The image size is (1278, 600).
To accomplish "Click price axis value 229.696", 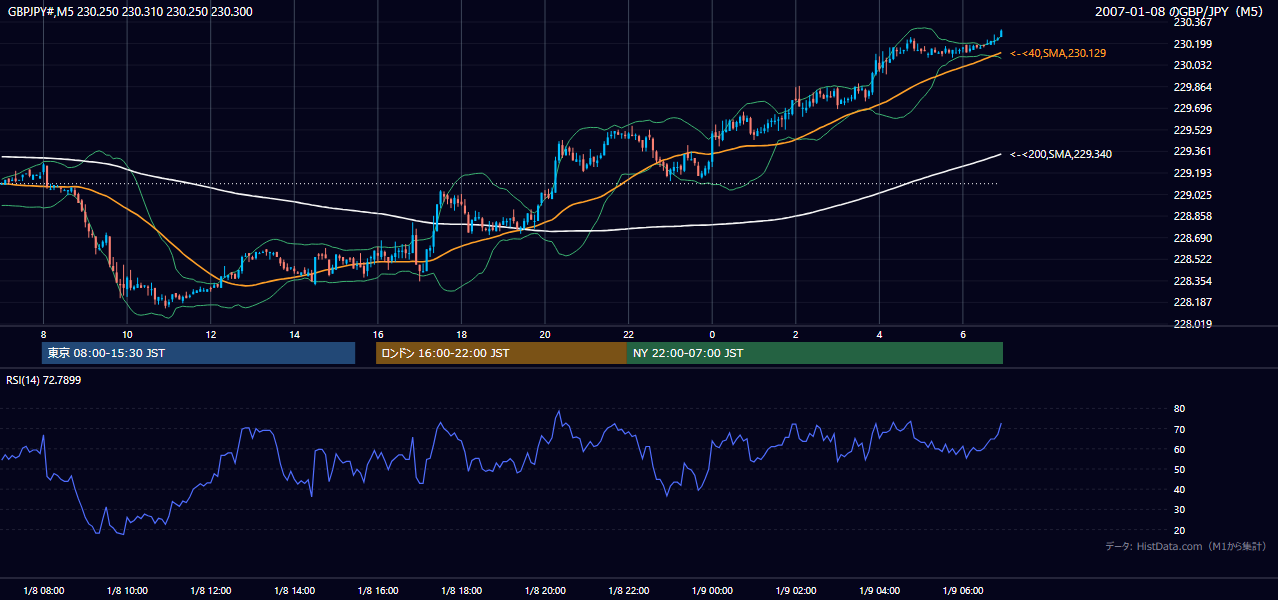I will click(1192, 108).
